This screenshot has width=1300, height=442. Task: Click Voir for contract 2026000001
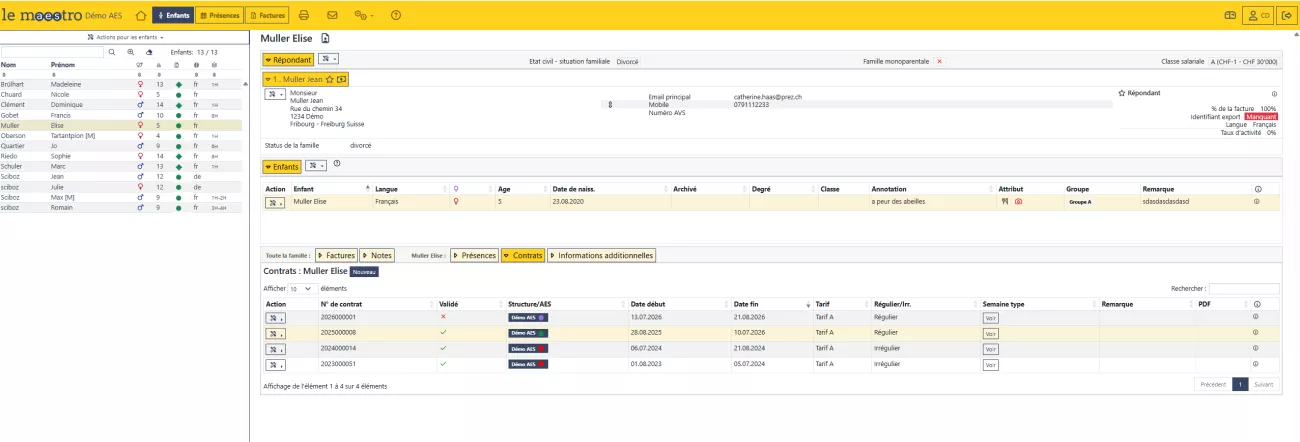pos(990,318)
